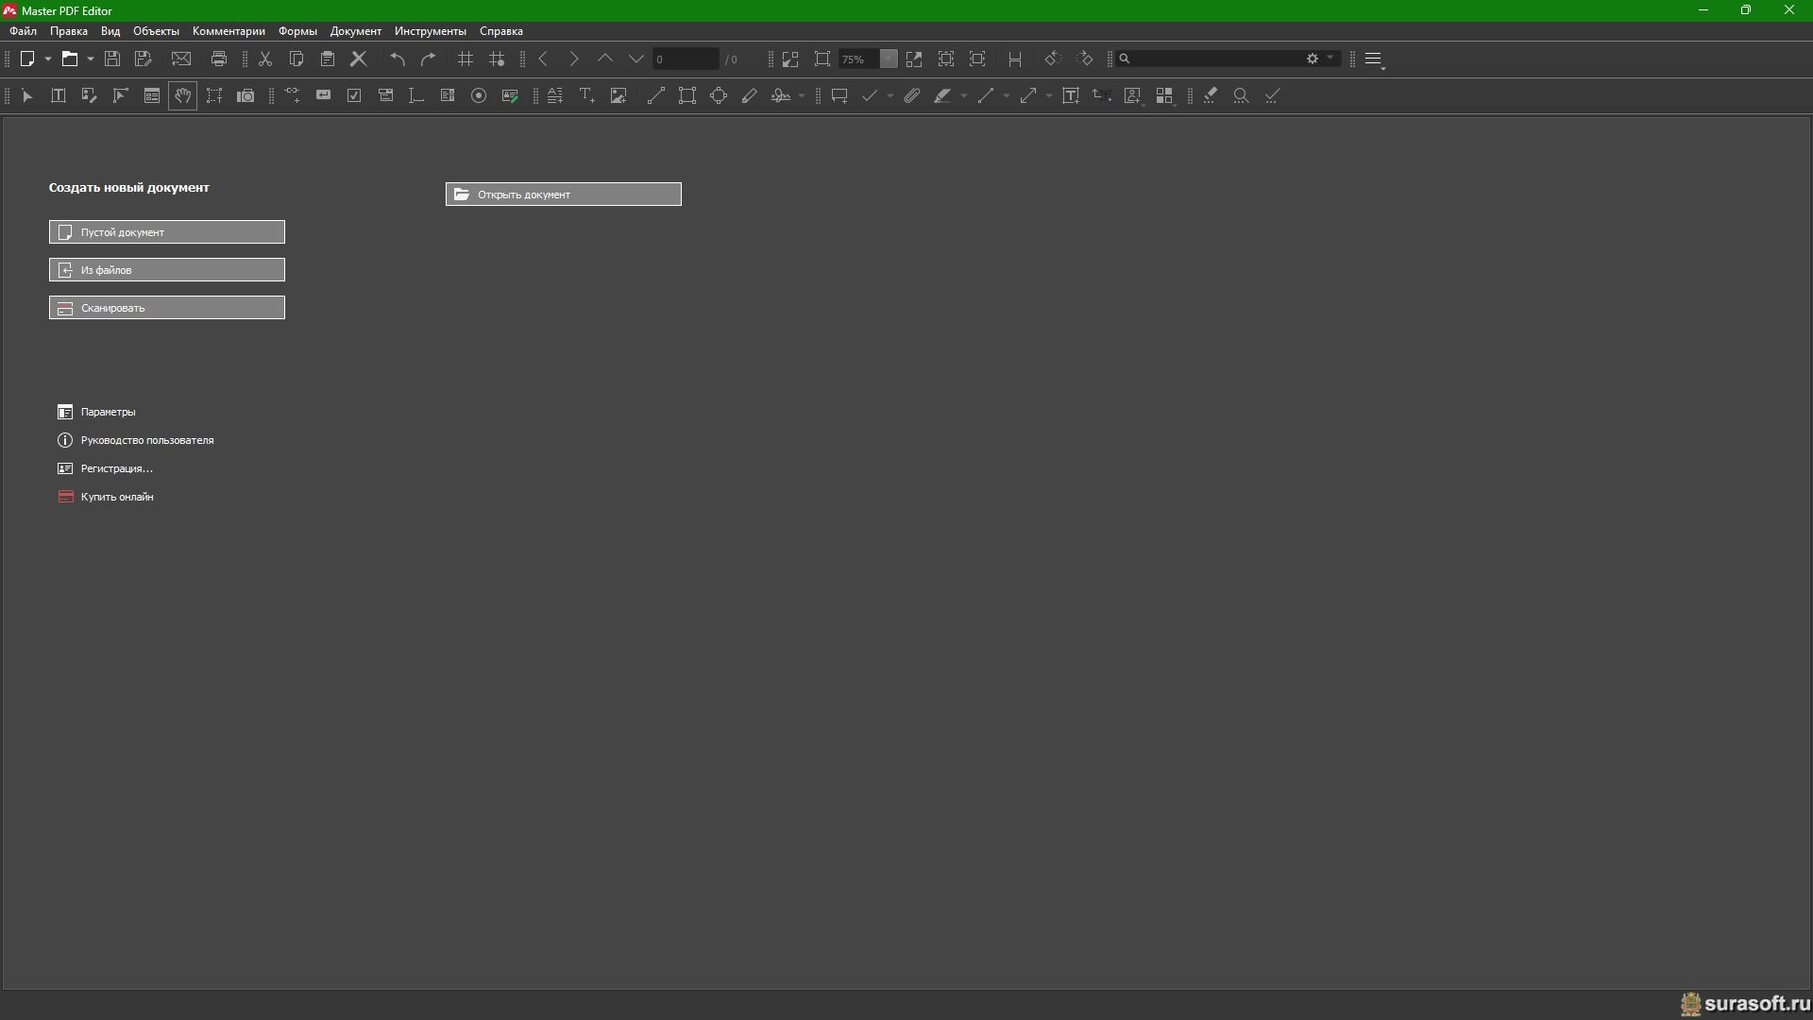Toggle the Check Box form field tool
The width and height of the screenshot is (1813, 1020).
[354, 96]
